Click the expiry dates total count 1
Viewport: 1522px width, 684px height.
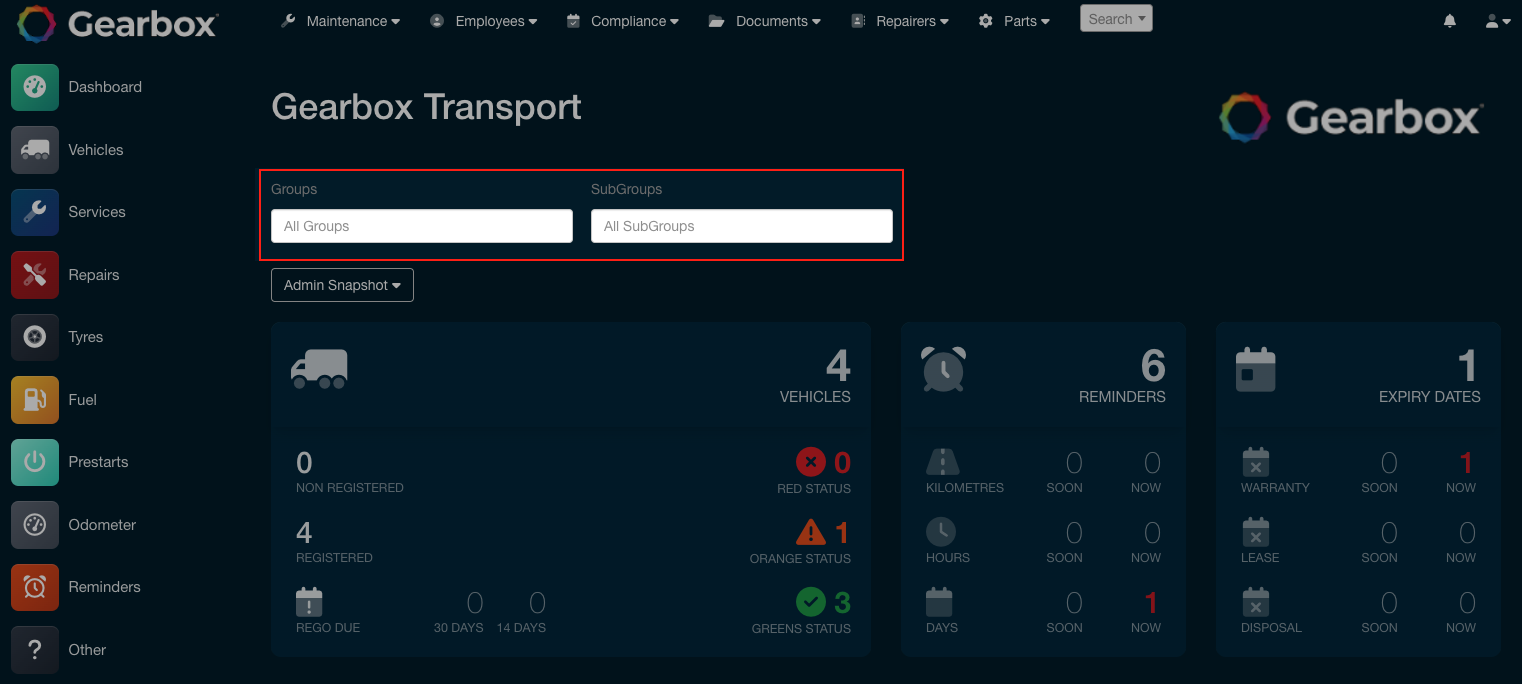(1468, 366)
